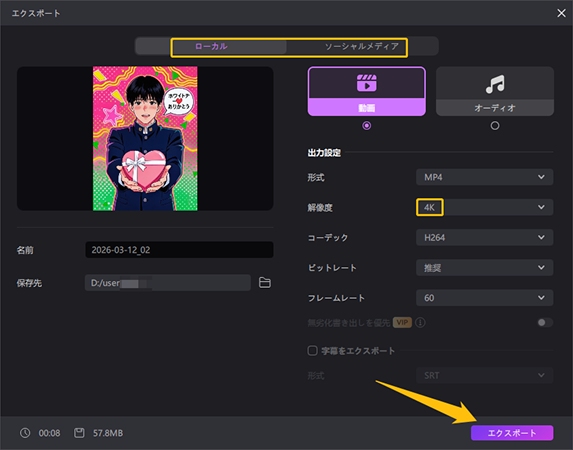Close the export dialog
The width and height of the screenshot is (573, 450).
[561, 13]
